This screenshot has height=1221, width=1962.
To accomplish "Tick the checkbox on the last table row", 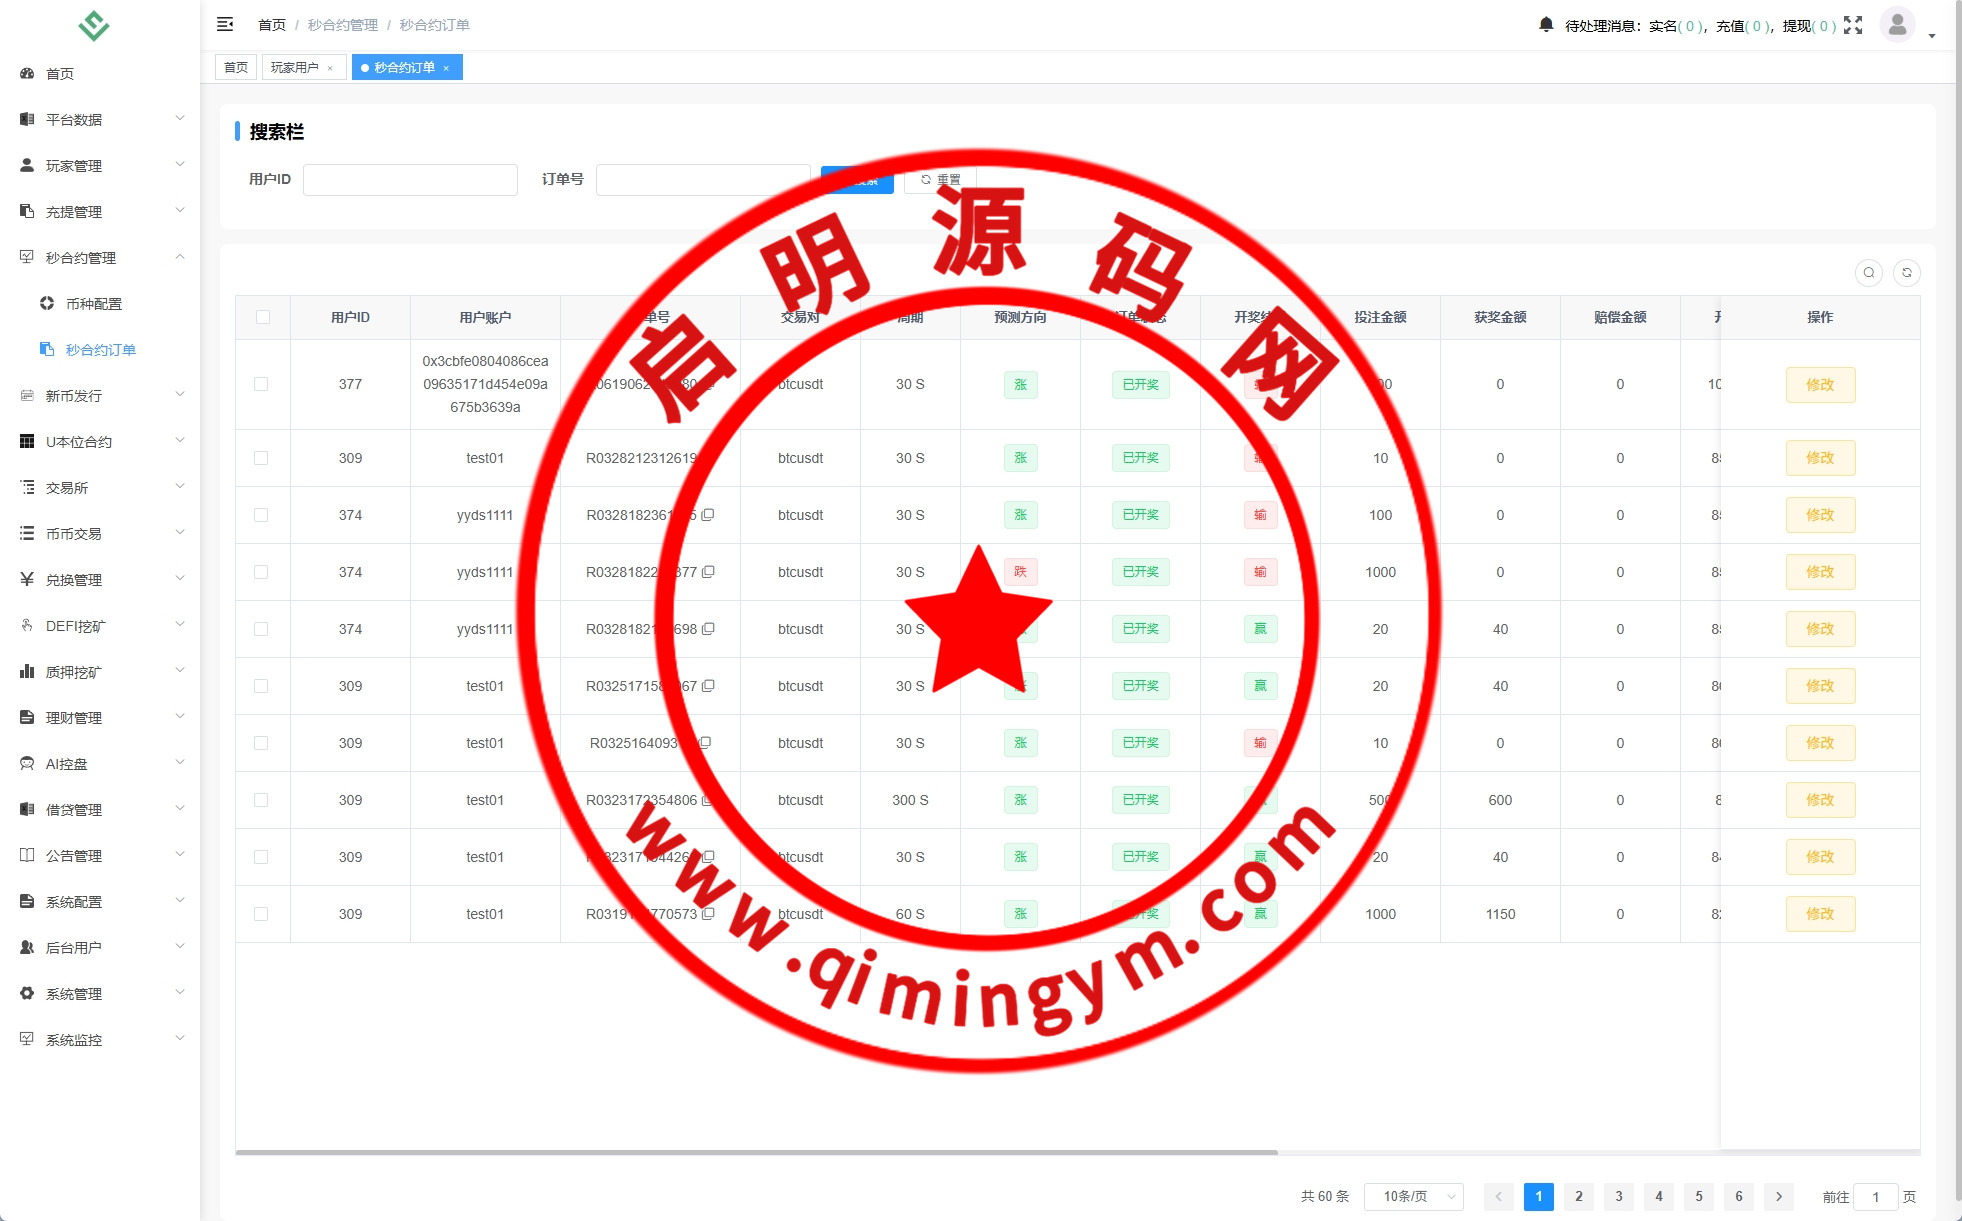I will (261, 914).
